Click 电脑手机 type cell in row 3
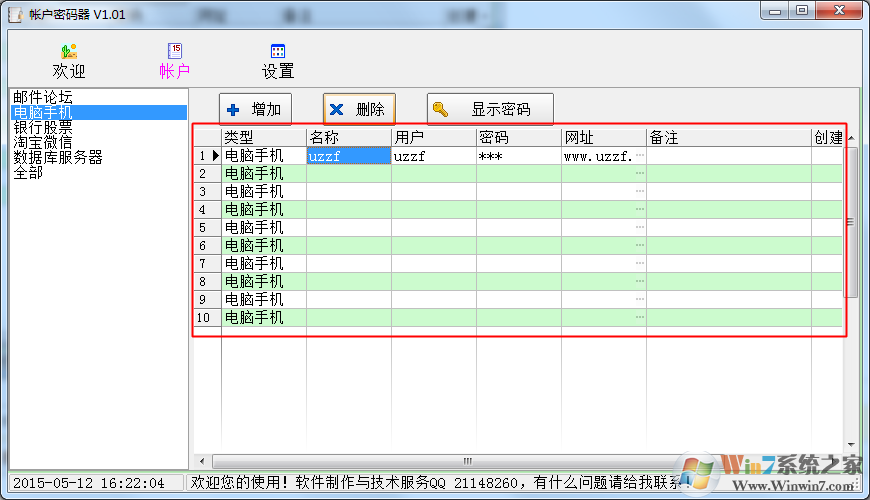The width and height of the screenshot is (870, 500). (264, 191)
